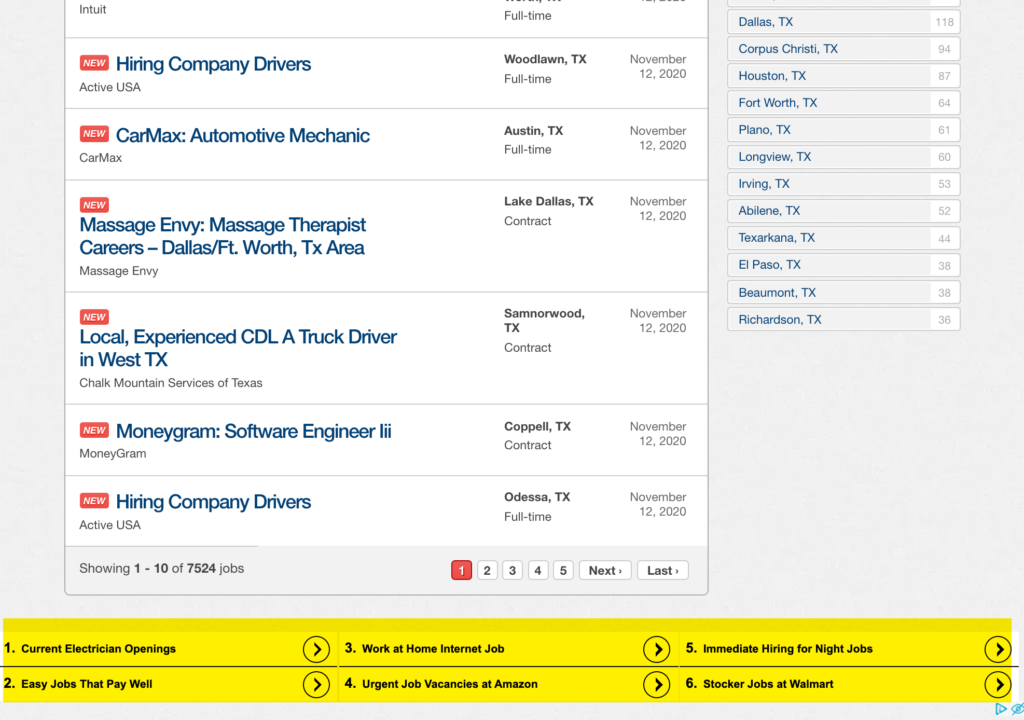1024x720 pixels.
Task: Go to results page 3
Action: [512, 570]
